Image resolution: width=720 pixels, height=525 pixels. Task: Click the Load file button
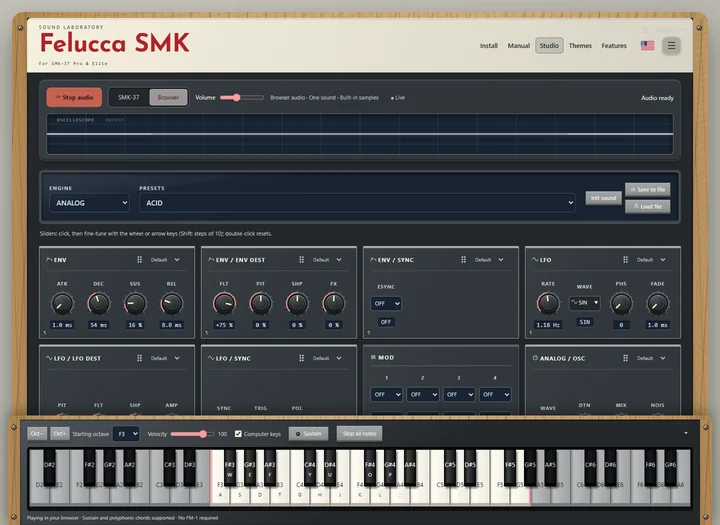[x=647, y=206]
